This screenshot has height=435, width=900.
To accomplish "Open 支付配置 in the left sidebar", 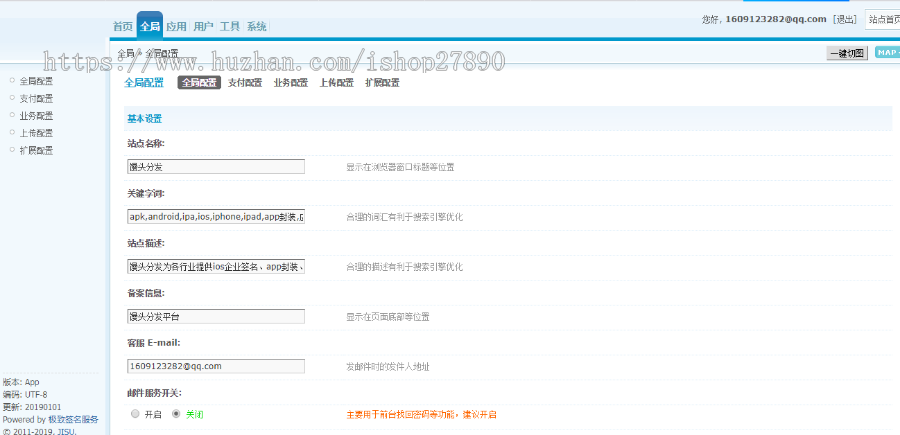I will 36,99.
